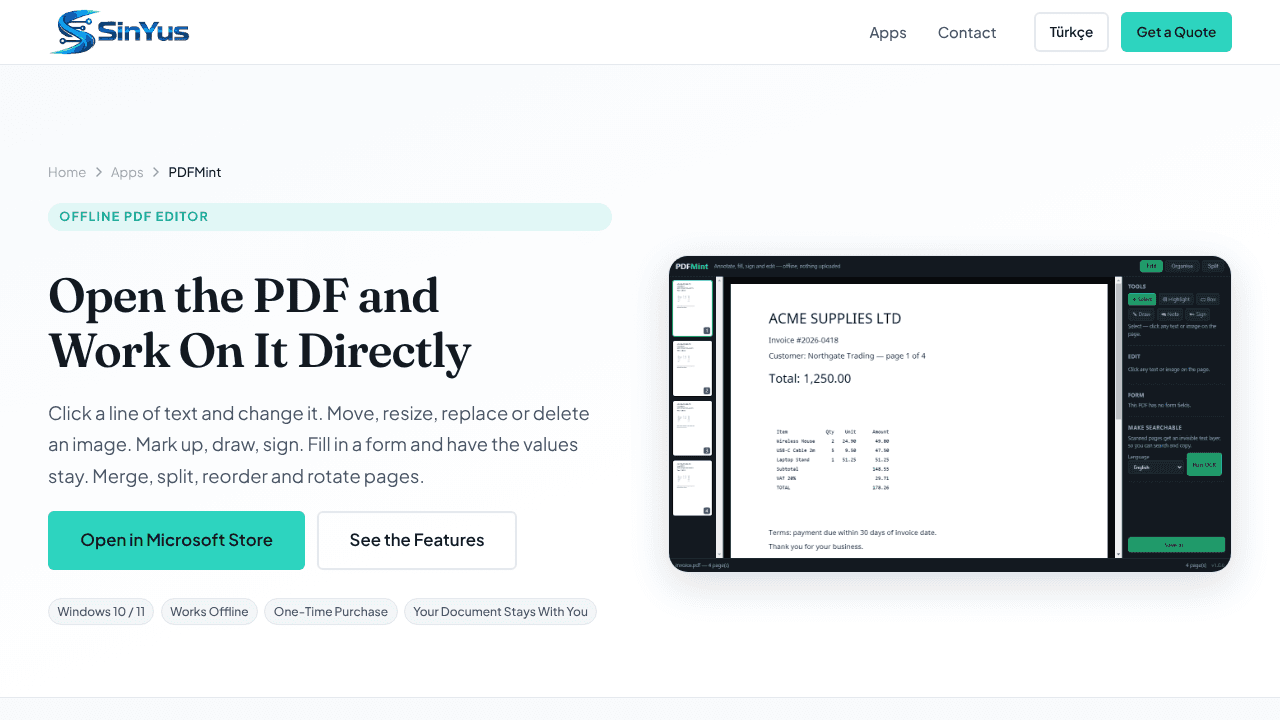This screenshot has width=1280, height=720.
Task: Click the Your Document Stays With You tag
Action: (x=500, y=611)
